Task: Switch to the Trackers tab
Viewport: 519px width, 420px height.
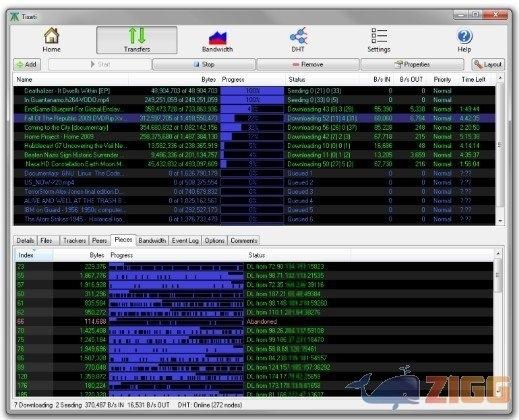Action: tap(75, 240)
